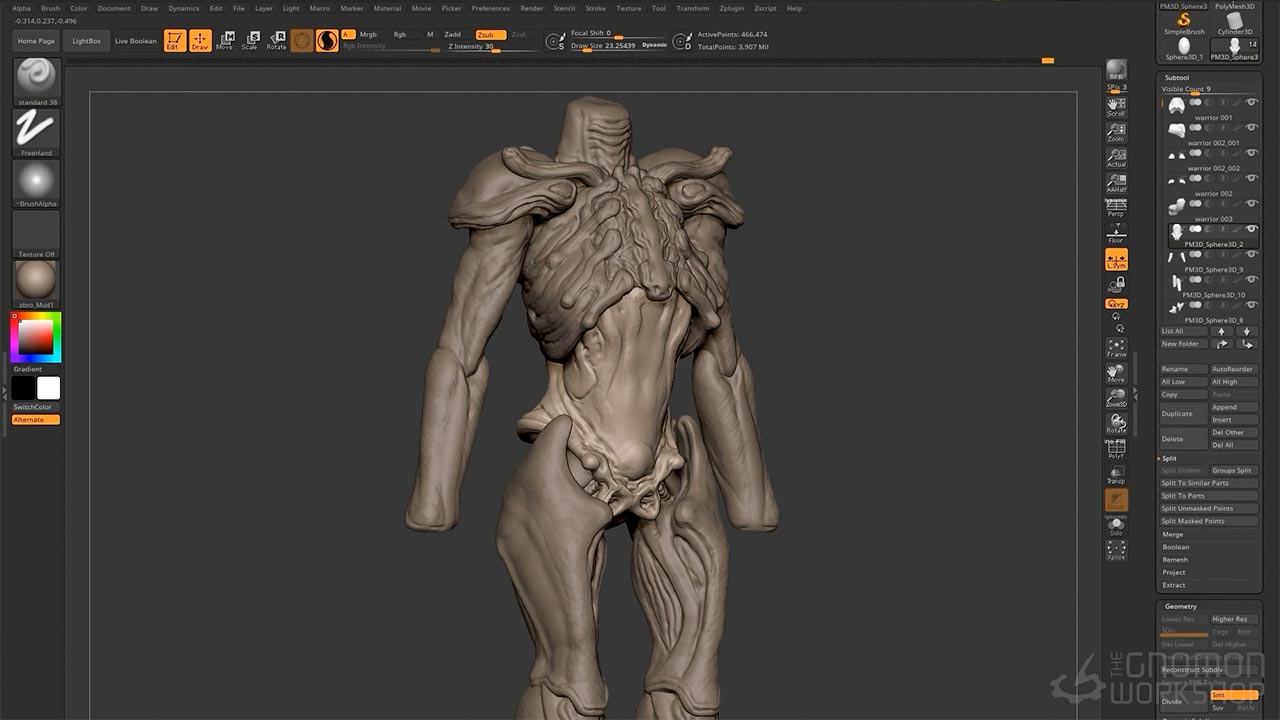This screenshot has height=720, width=1280.
Task: Click the white secondary color swatch
Action: (48, 389)
